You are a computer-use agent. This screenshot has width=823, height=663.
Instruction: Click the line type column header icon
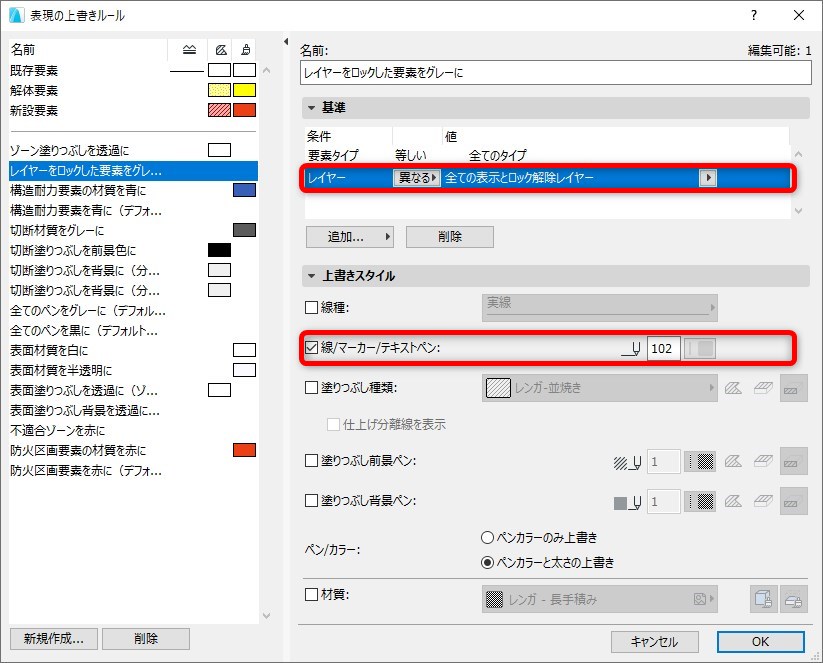(x=189, y=50)
